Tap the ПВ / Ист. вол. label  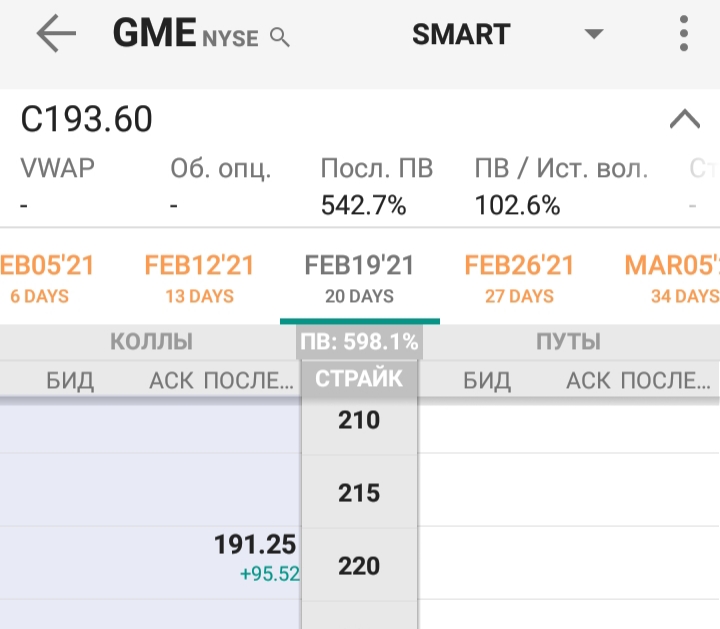tap(561, 168)
